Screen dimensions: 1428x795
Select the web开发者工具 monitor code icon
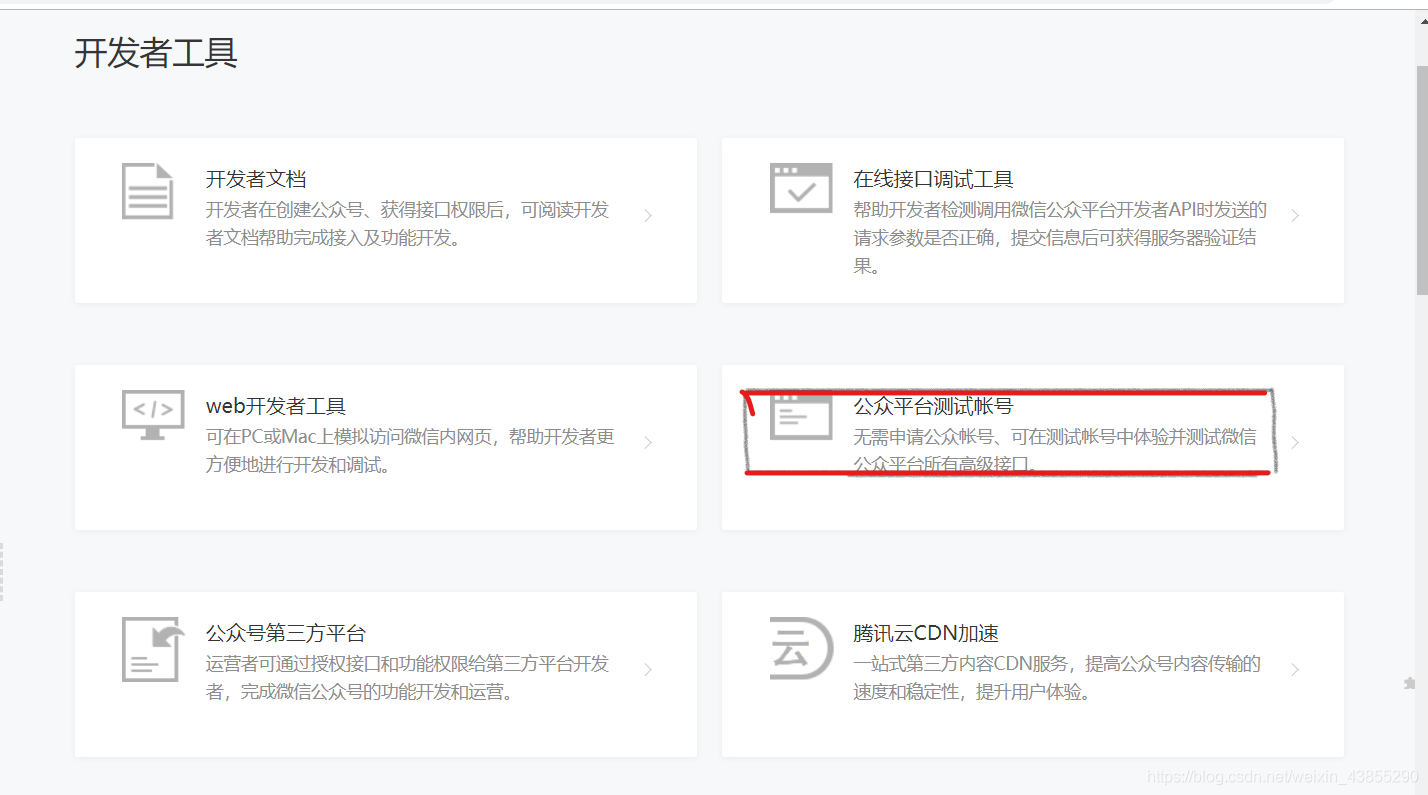pos(151,412)
